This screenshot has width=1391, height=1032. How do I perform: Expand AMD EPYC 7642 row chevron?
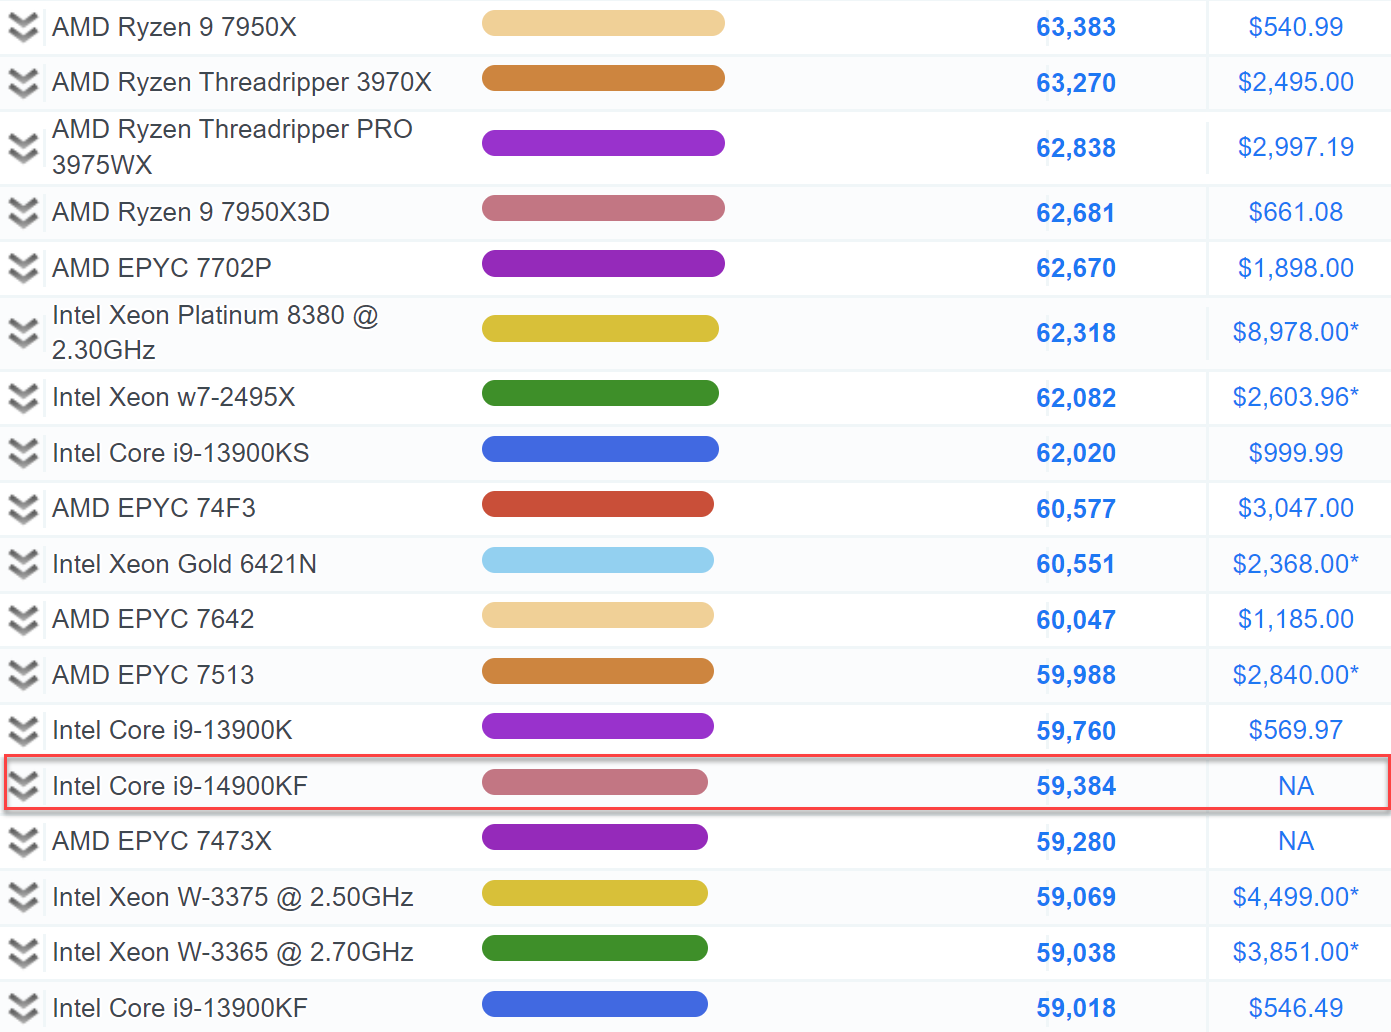click(23, 619)
